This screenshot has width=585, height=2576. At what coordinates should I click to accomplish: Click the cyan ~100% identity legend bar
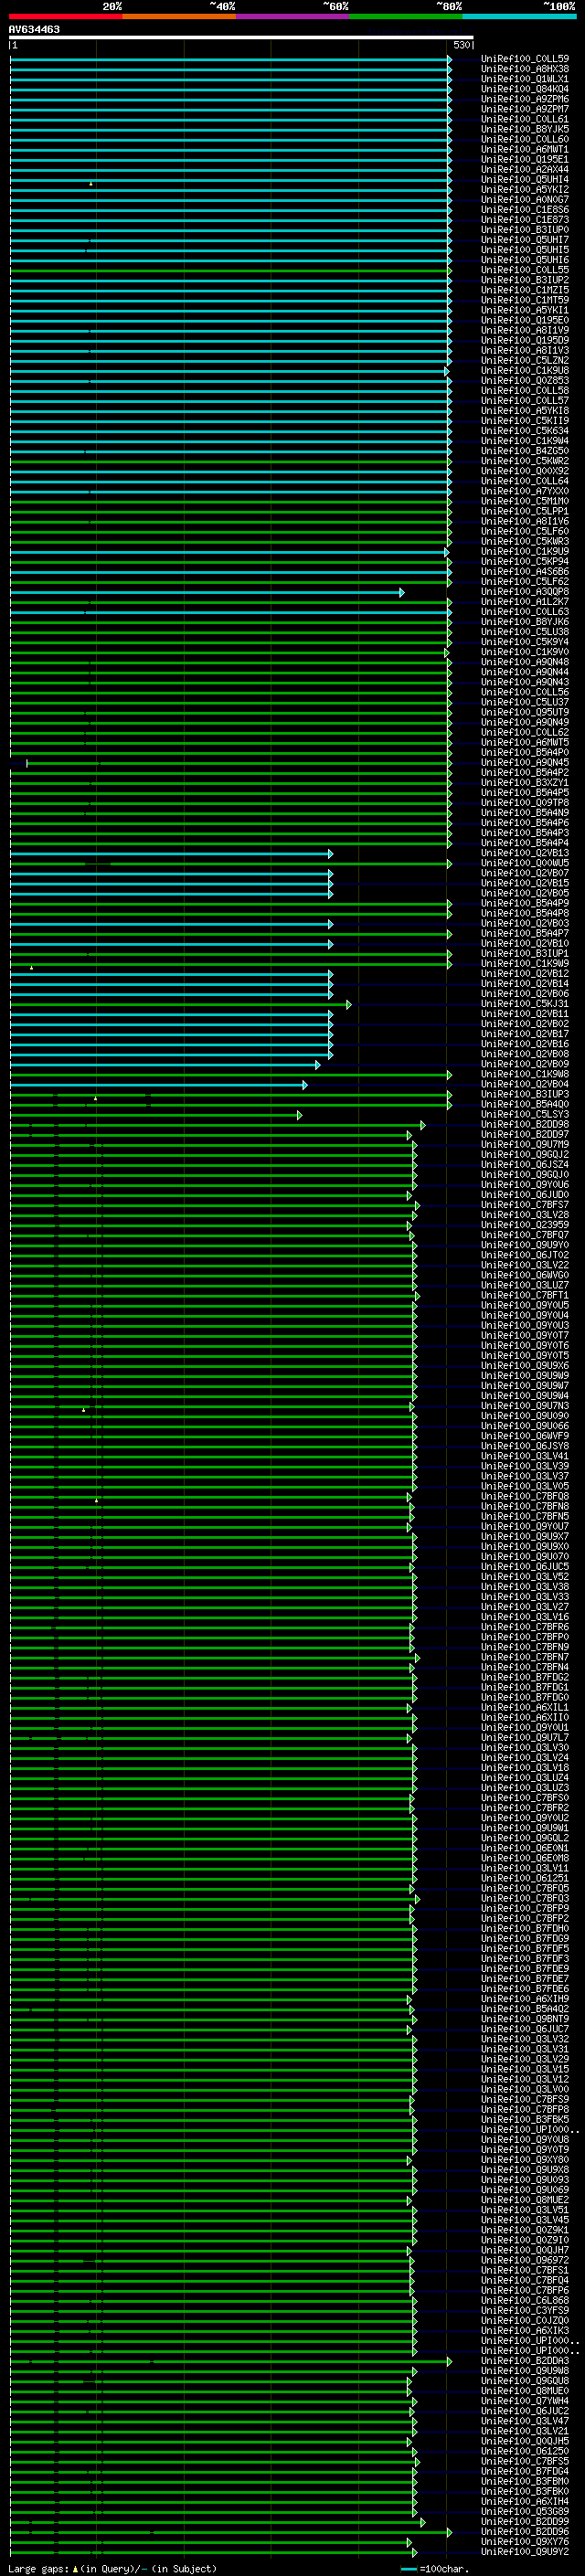point(519,16)
